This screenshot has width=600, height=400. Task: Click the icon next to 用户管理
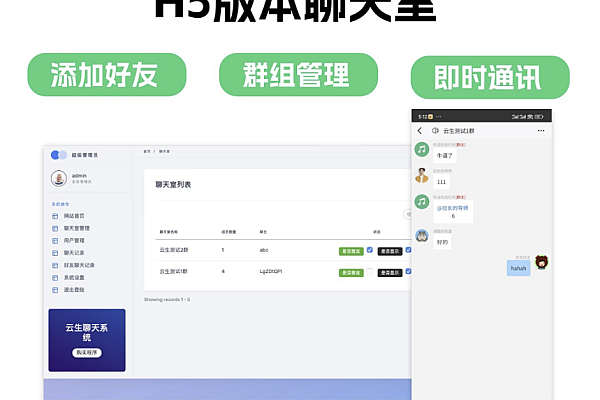coord(55,241)
